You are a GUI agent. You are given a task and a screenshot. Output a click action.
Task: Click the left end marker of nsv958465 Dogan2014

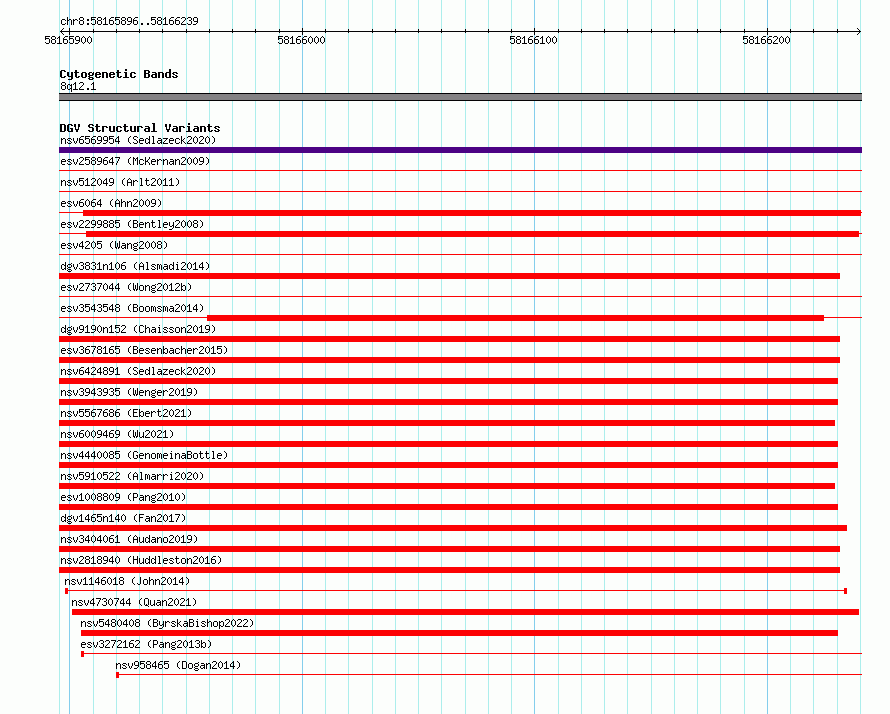117,675
